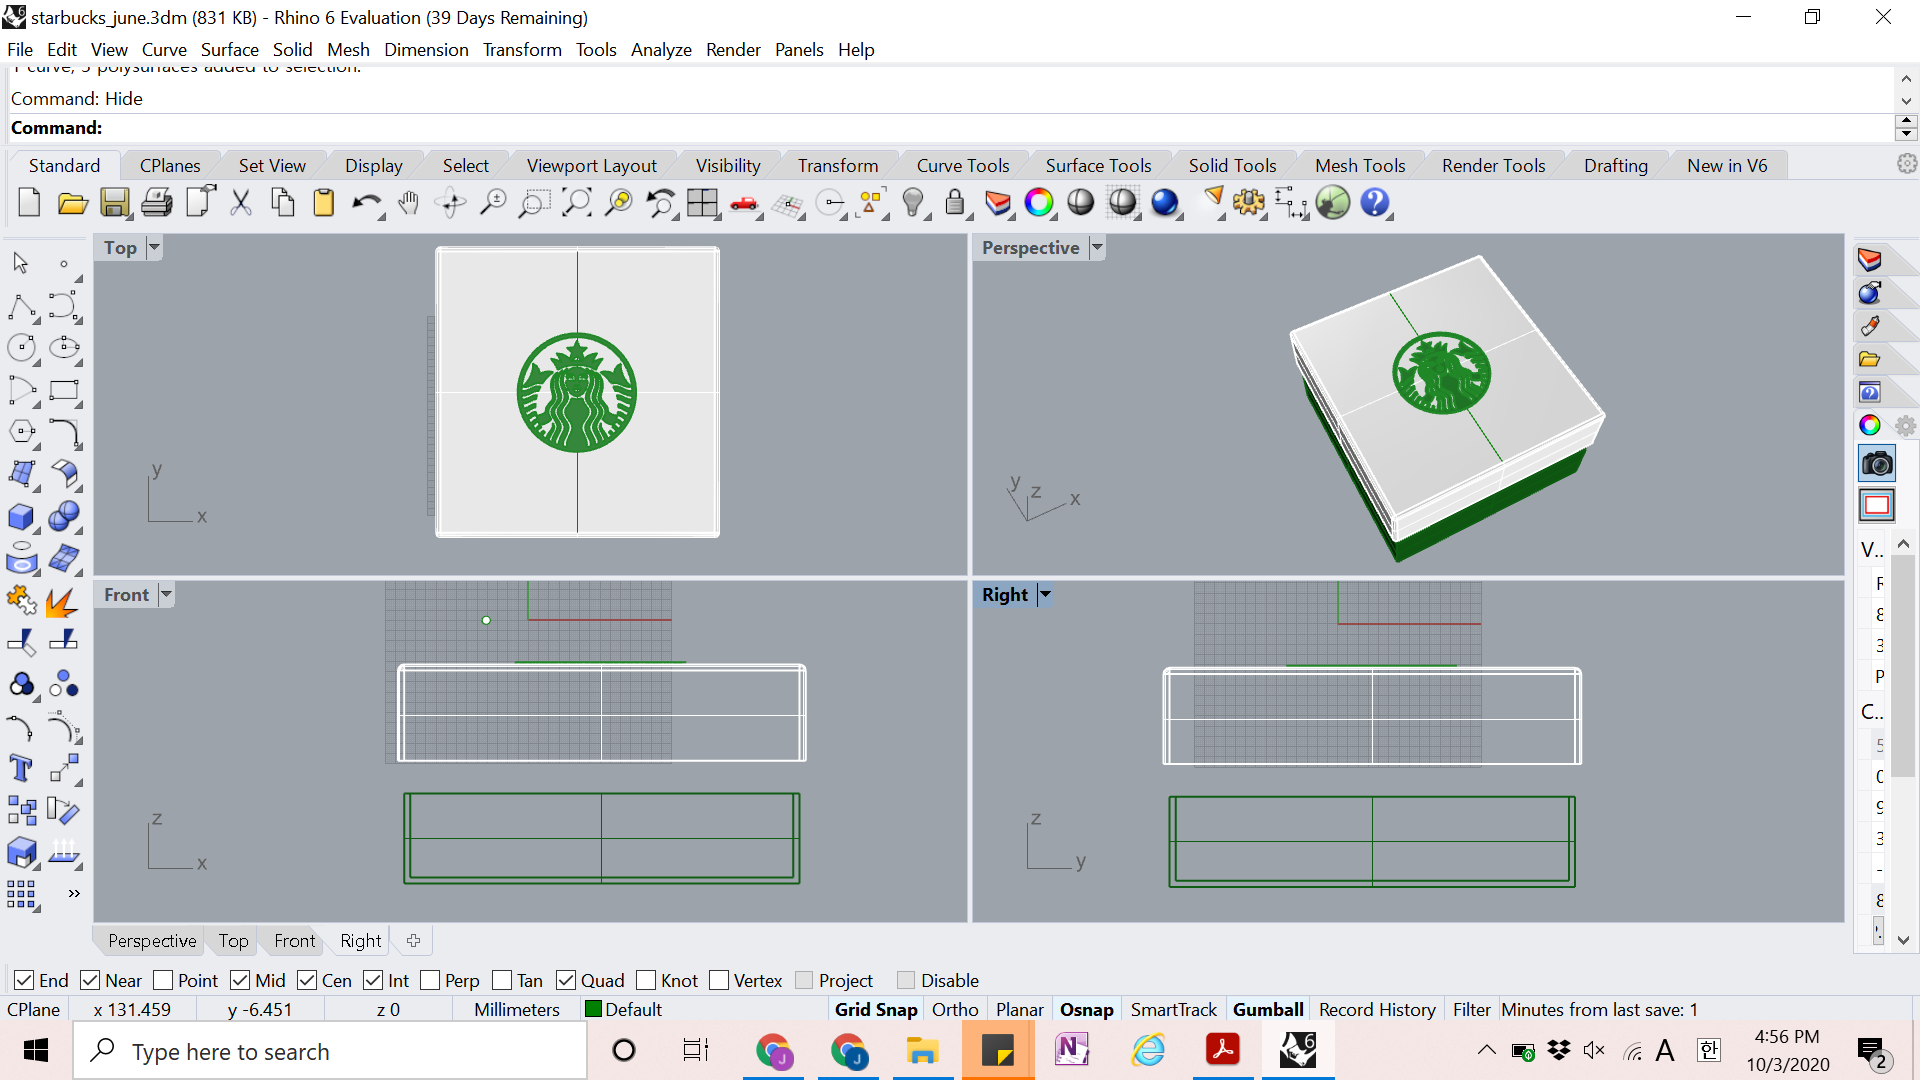
Task: Select the Pan hand tool
Action: 408,203
